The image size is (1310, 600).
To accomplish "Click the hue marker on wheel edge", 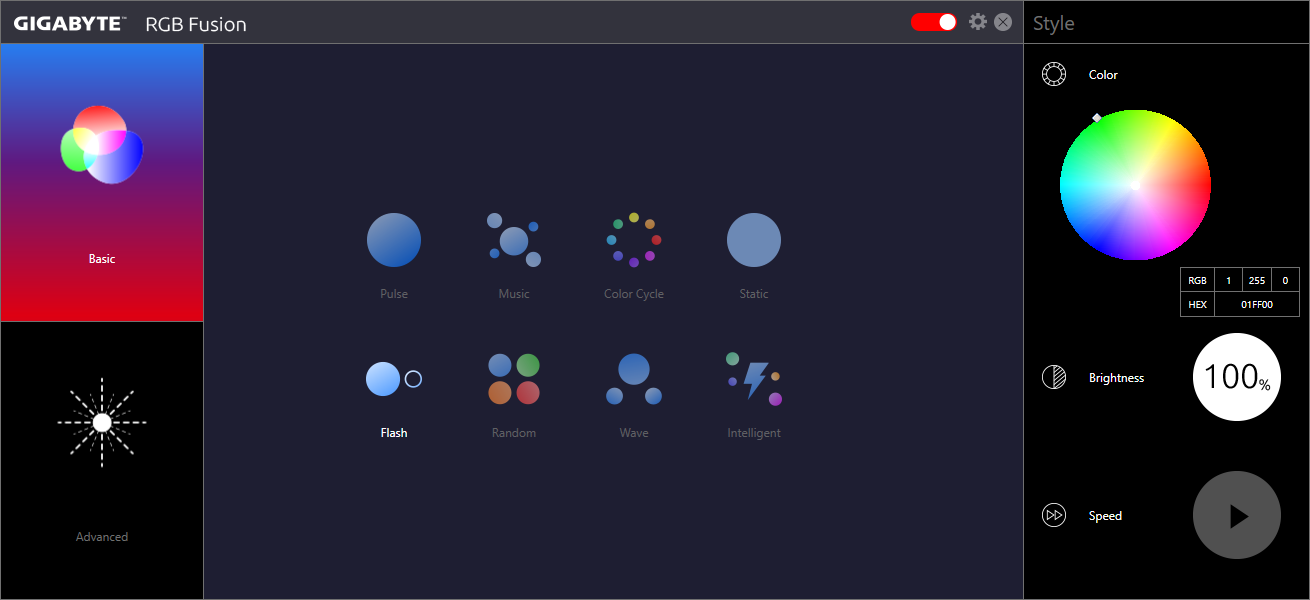I will tap(1097, 118).
